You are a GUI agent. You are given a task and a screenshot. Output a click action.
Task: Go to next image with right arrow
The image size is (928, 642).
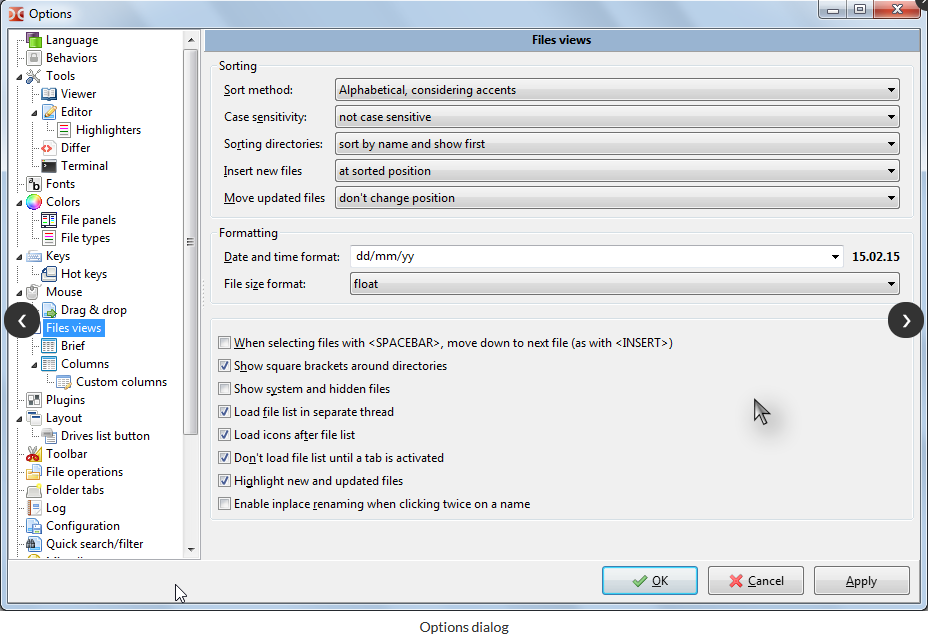(906, 321)
